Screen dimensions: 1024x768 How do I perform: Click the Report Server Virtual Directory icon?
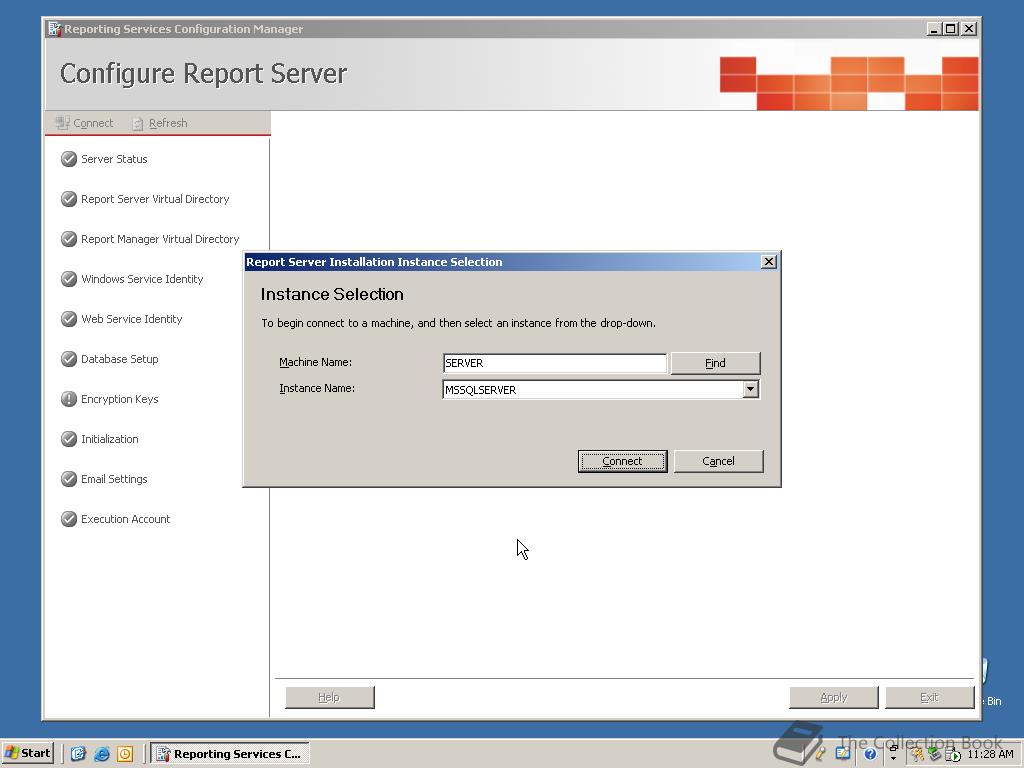[x=69, y=199]
